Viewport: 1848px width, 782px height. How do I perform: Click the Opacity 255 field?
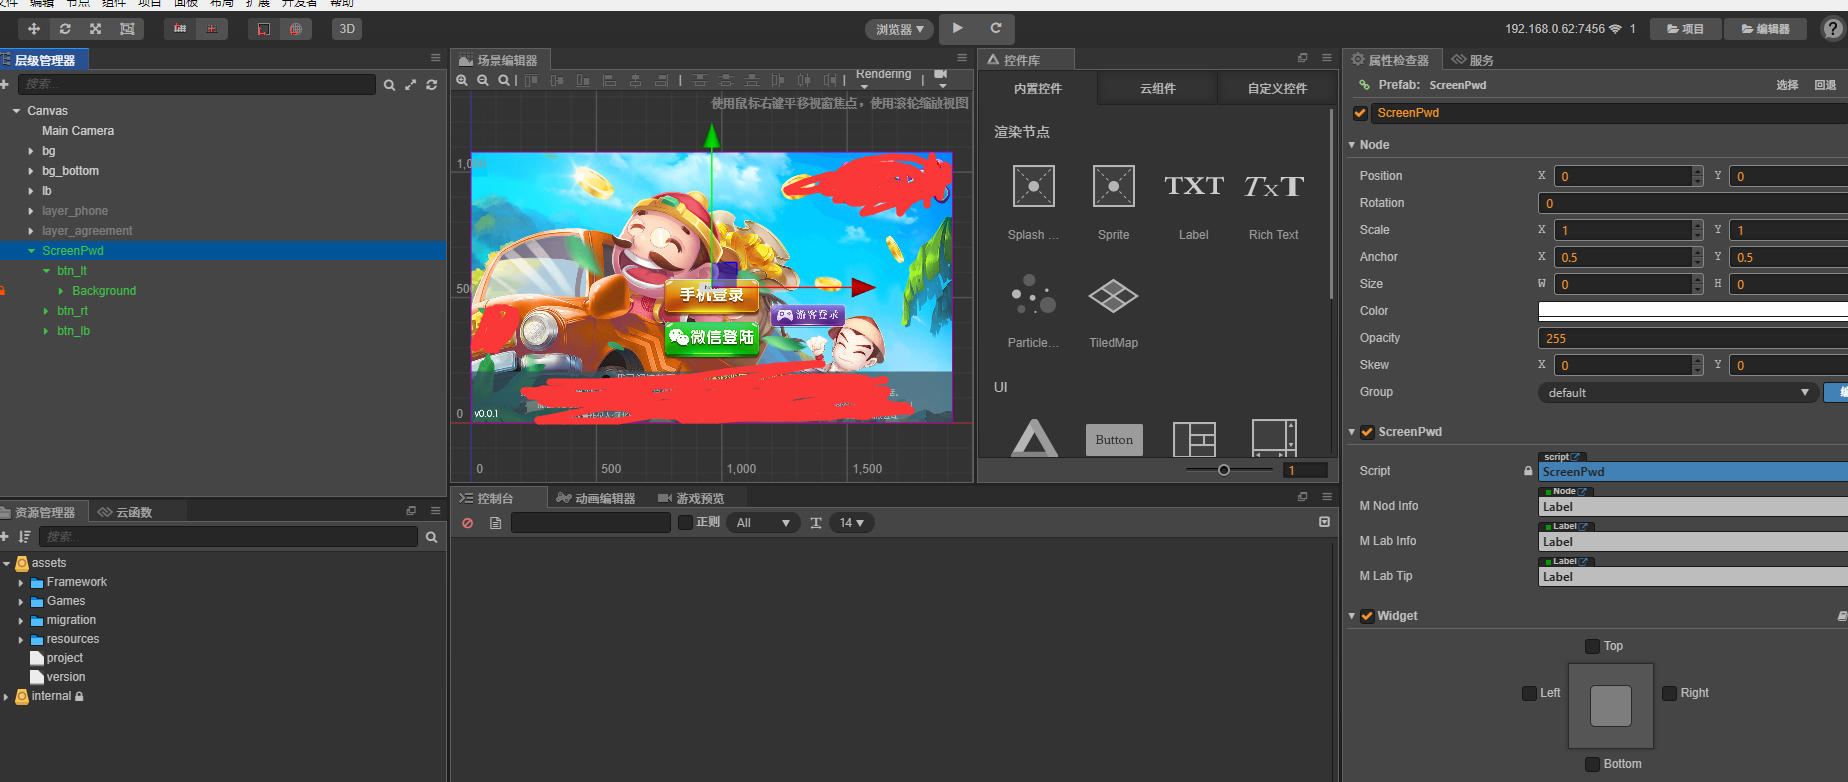coord(1692,338)
